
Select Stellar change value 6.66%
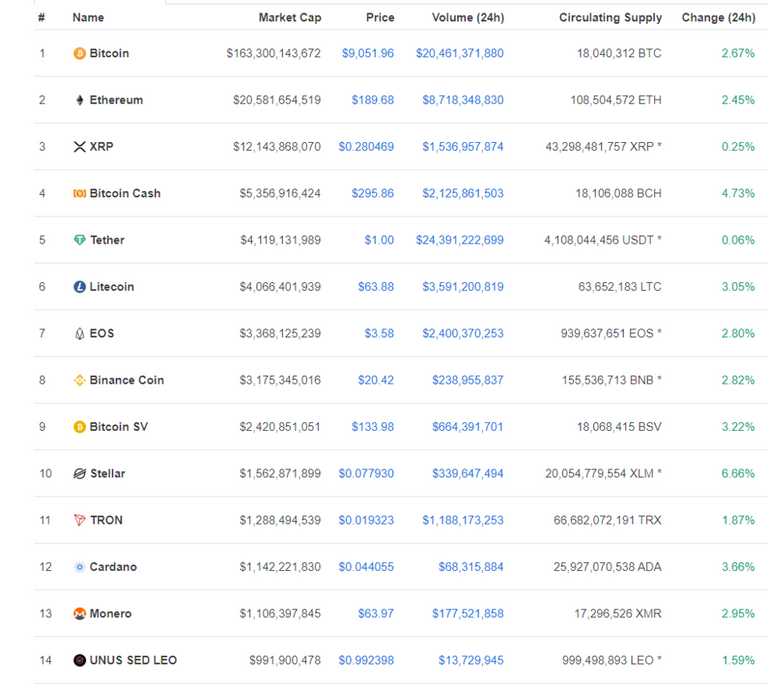click(738, 473)
